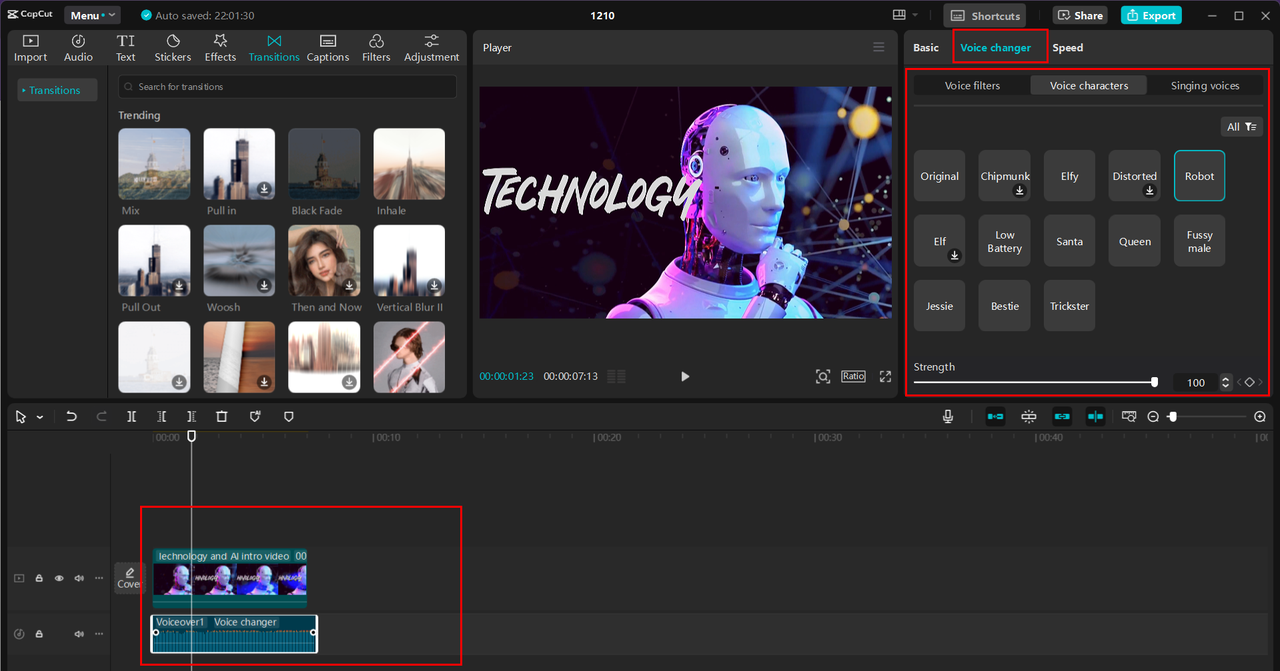The height and width of the screenshot is (671, 1280).
Task: Open the Captions panel
Action: click(x=328, y=48)
